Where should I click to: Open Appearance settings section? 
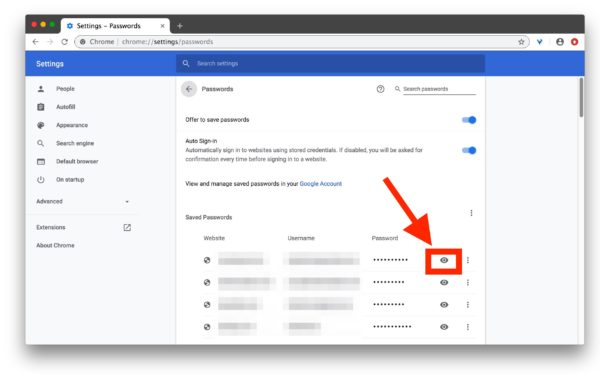click(x=72, y=125)
